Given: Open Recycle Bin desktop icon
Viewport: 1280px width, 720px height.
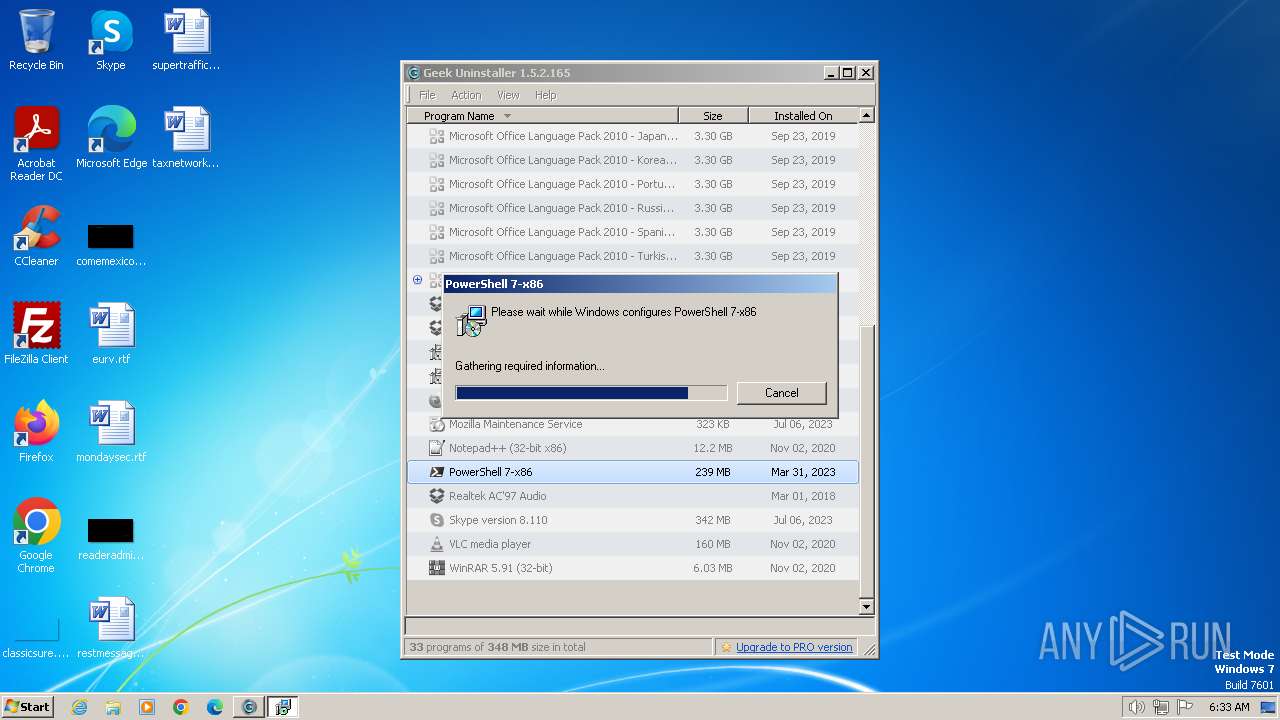Looking at the screenshot, I should 36,41.
